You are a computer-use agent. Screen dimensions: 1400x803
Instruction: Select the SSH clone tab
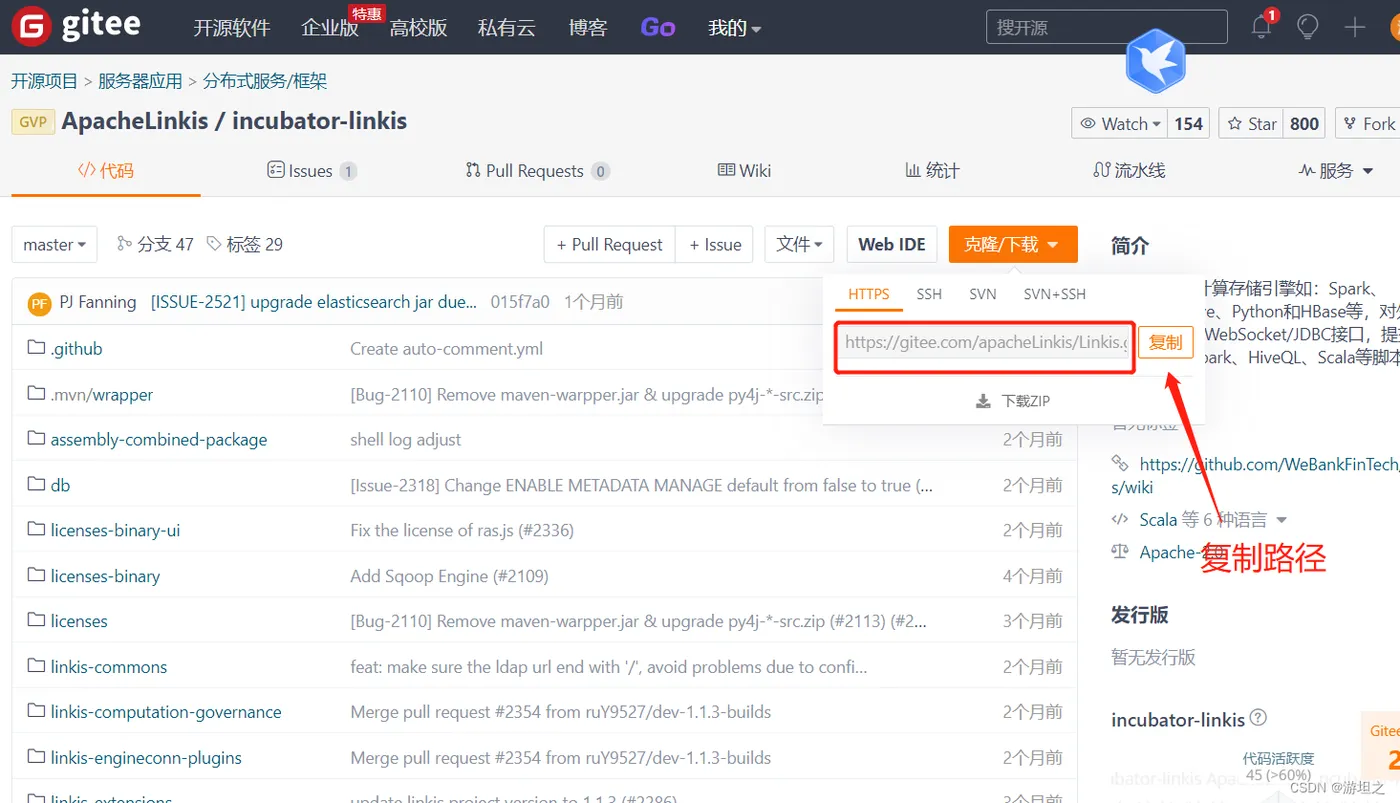coord(929,294)
